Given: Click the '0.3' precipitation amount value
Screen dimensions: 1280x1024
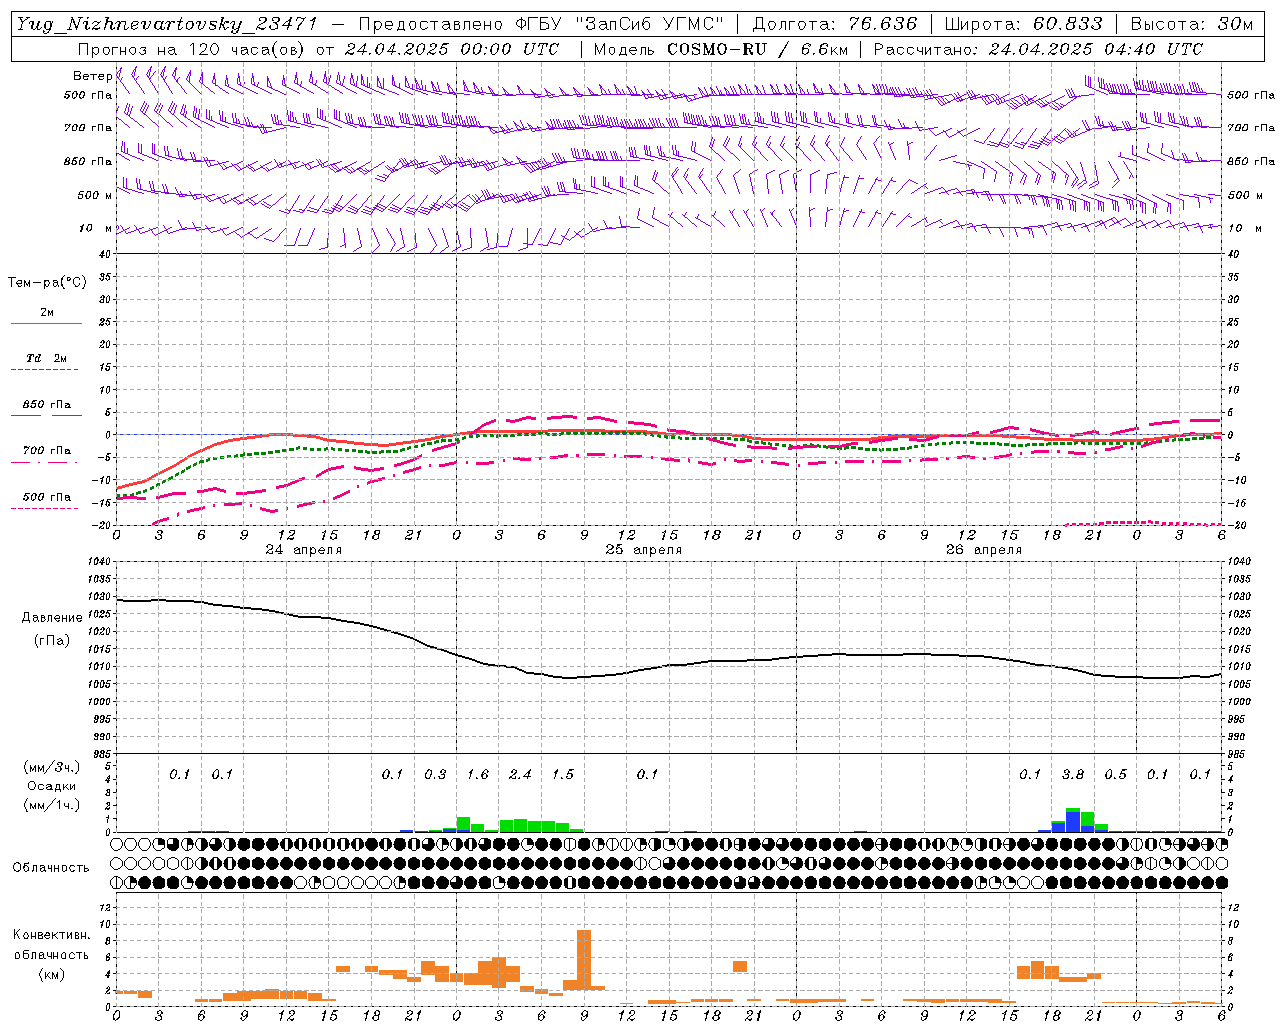Looking at the screenshot, I should point(435,774).
